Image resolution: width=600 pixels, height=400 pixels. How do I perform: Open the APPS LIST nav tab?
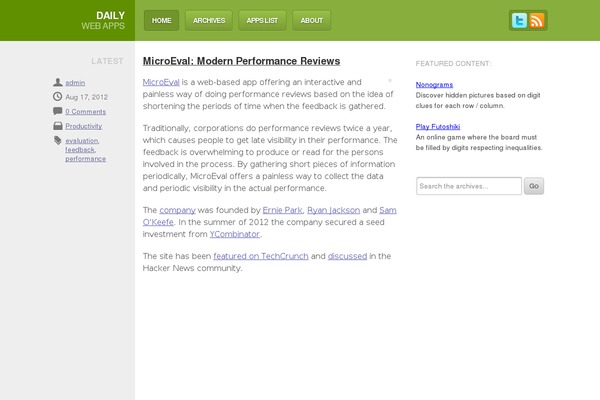coord(262,20)
